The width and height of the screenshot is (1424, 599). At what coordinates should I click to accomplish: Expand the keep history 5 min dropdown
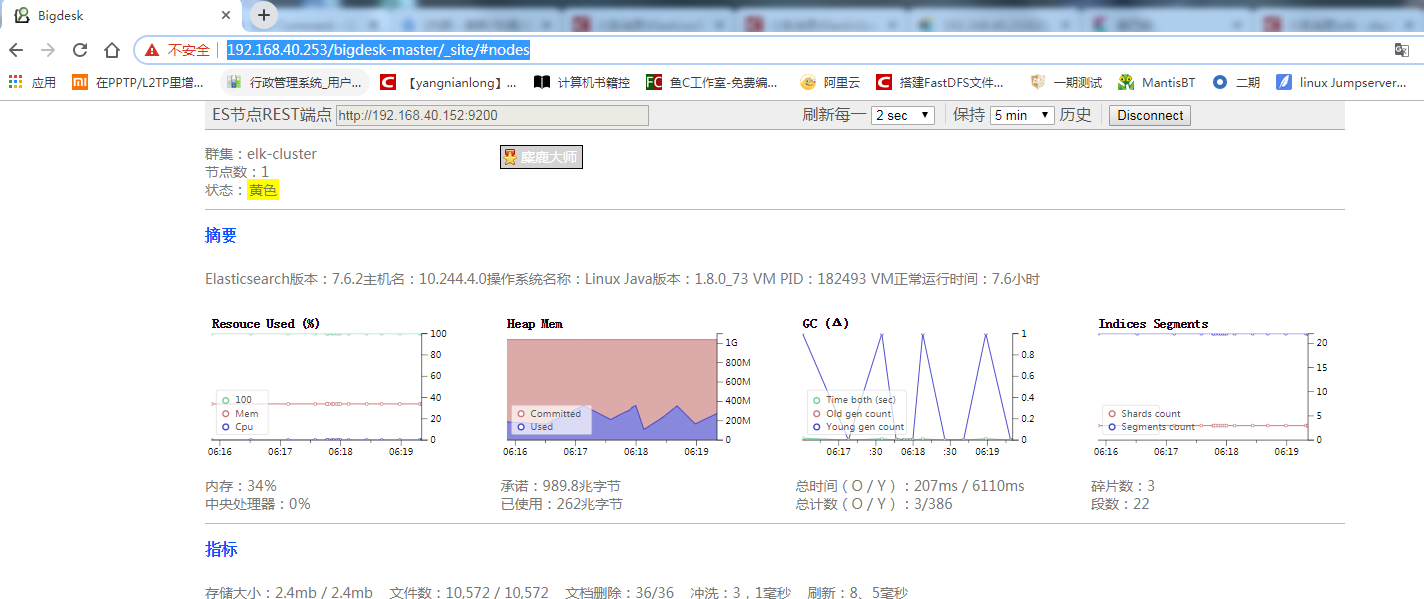pyautogui.click(x=1022, y=115)
